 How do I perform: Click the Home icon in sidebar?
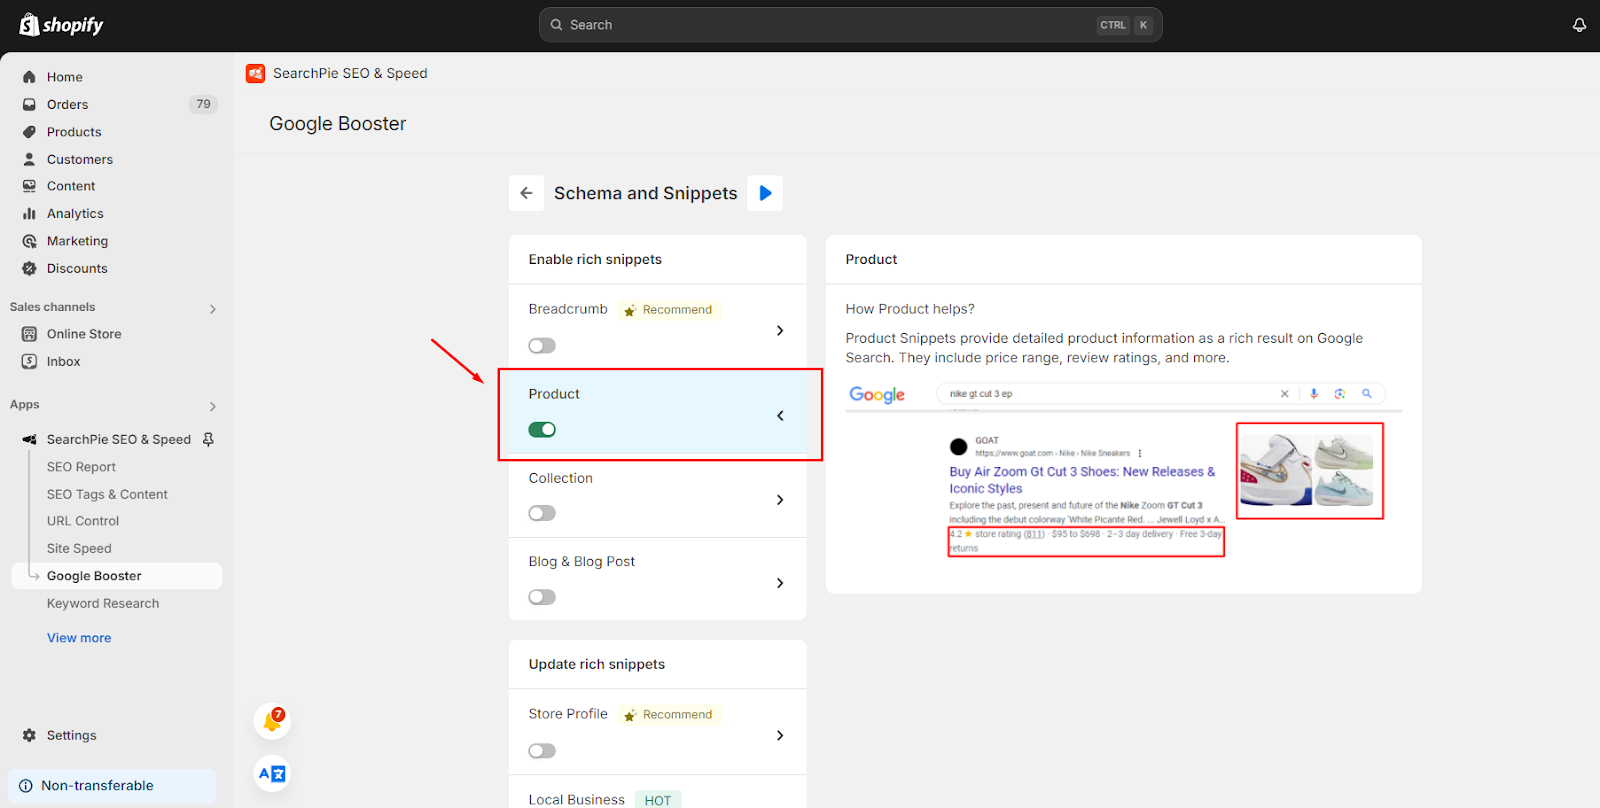[x=29, y=77]
